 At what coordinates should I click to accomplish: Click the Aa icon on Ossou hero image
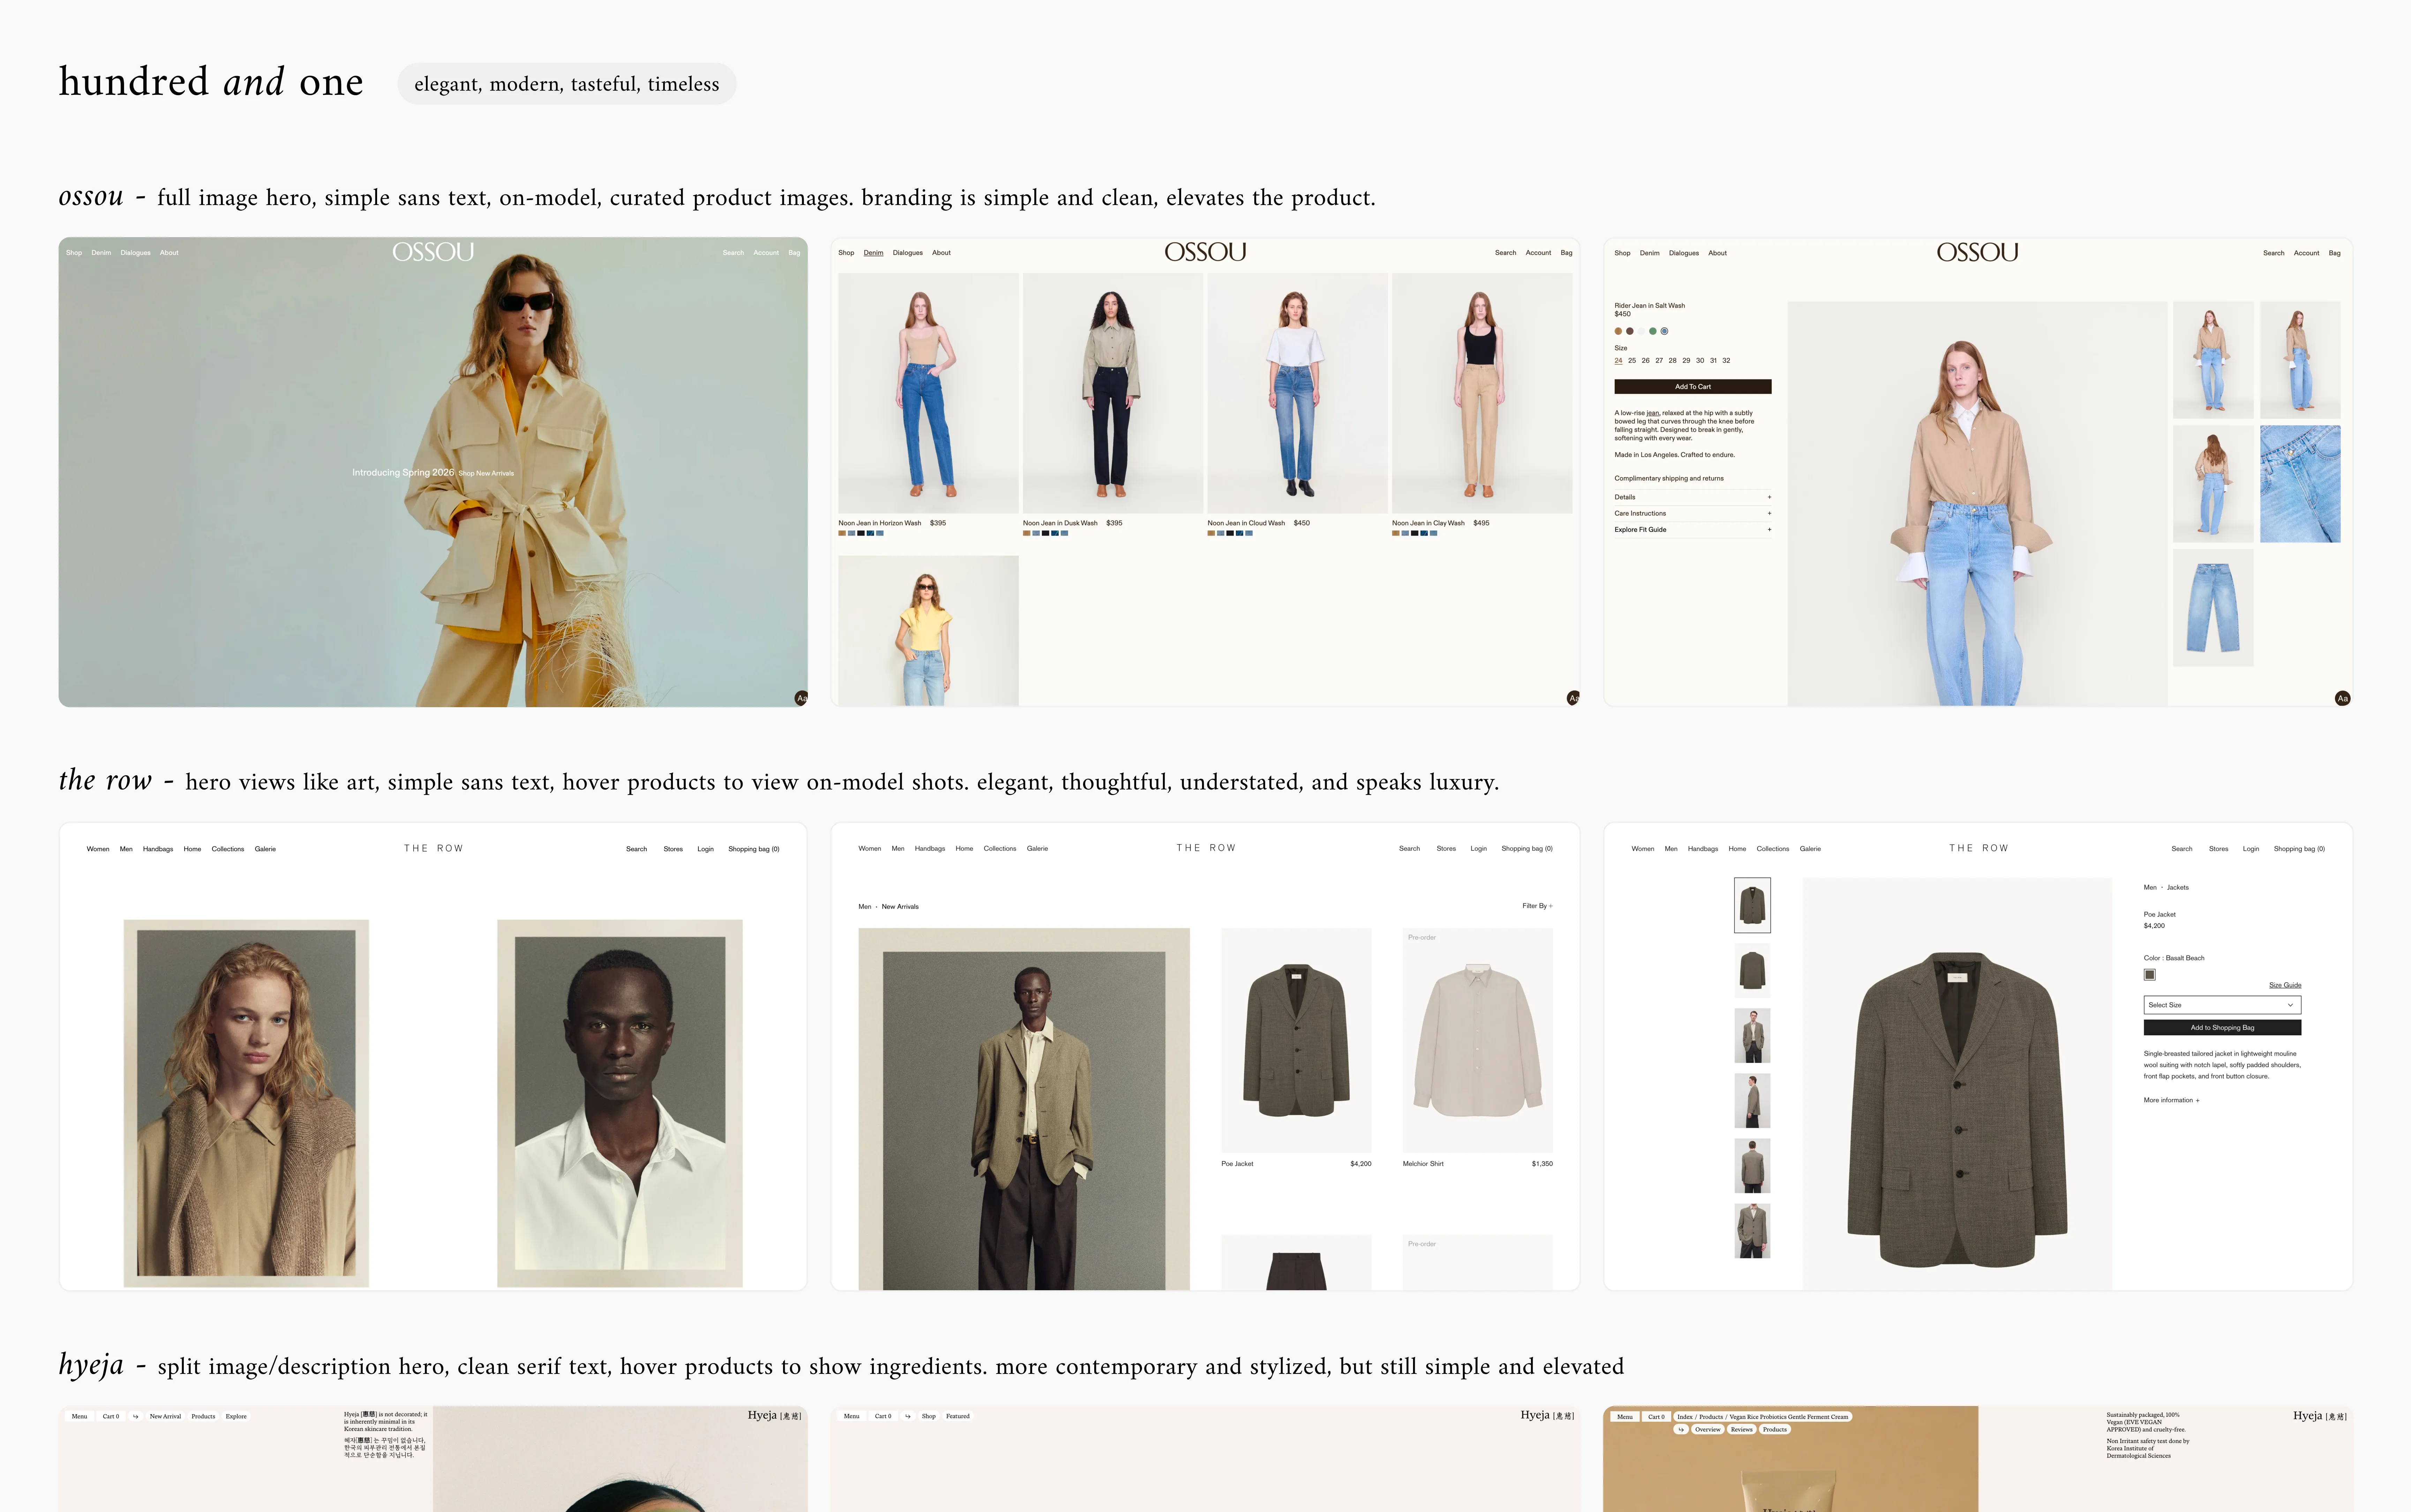click(x=801, y=698)
